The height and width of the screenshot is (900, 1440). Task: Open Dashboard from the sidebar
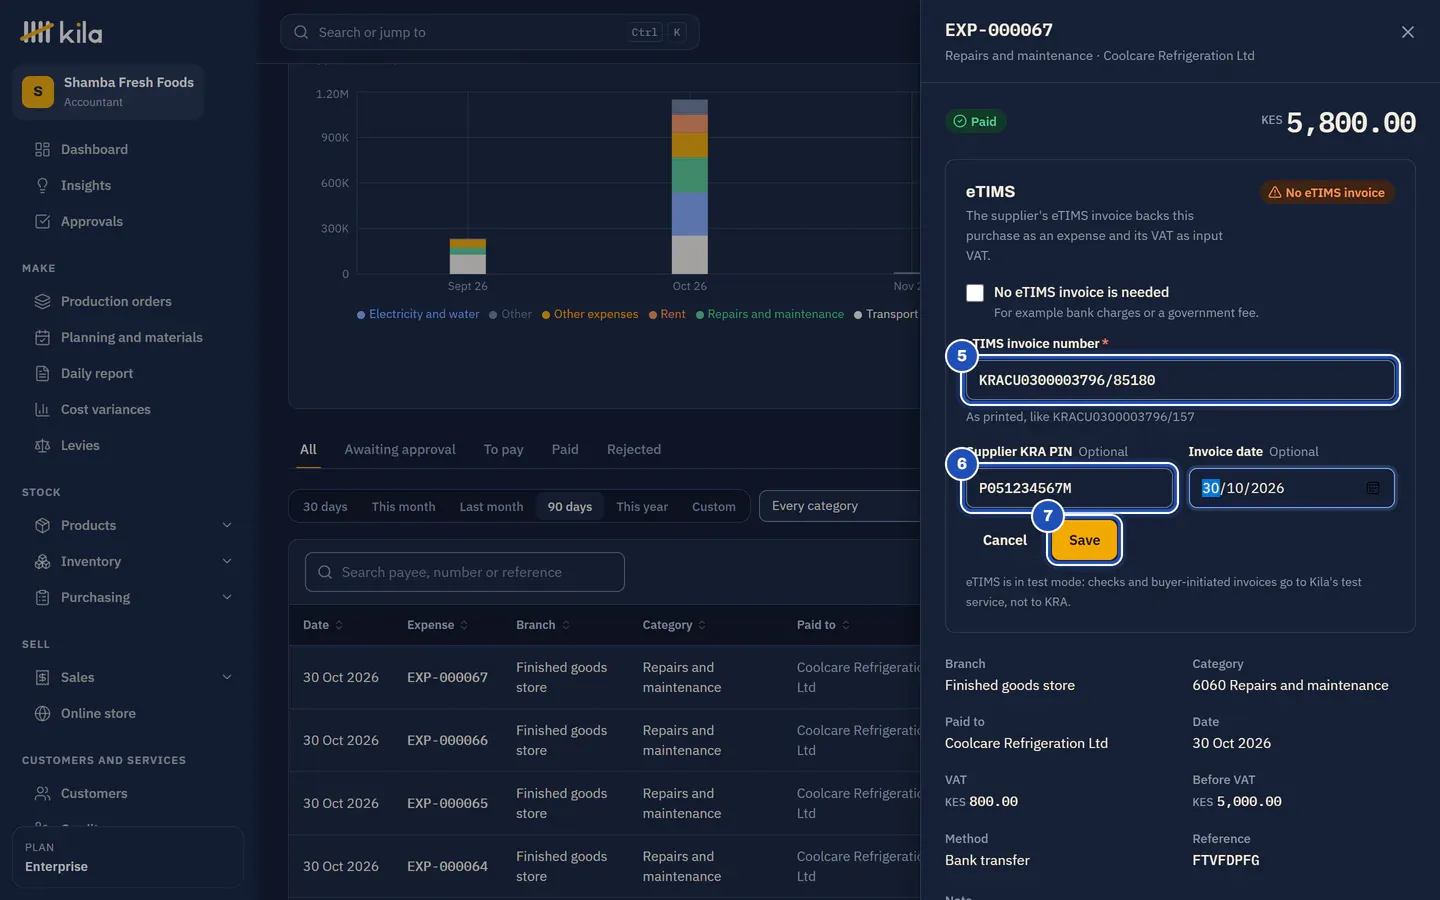94,149
